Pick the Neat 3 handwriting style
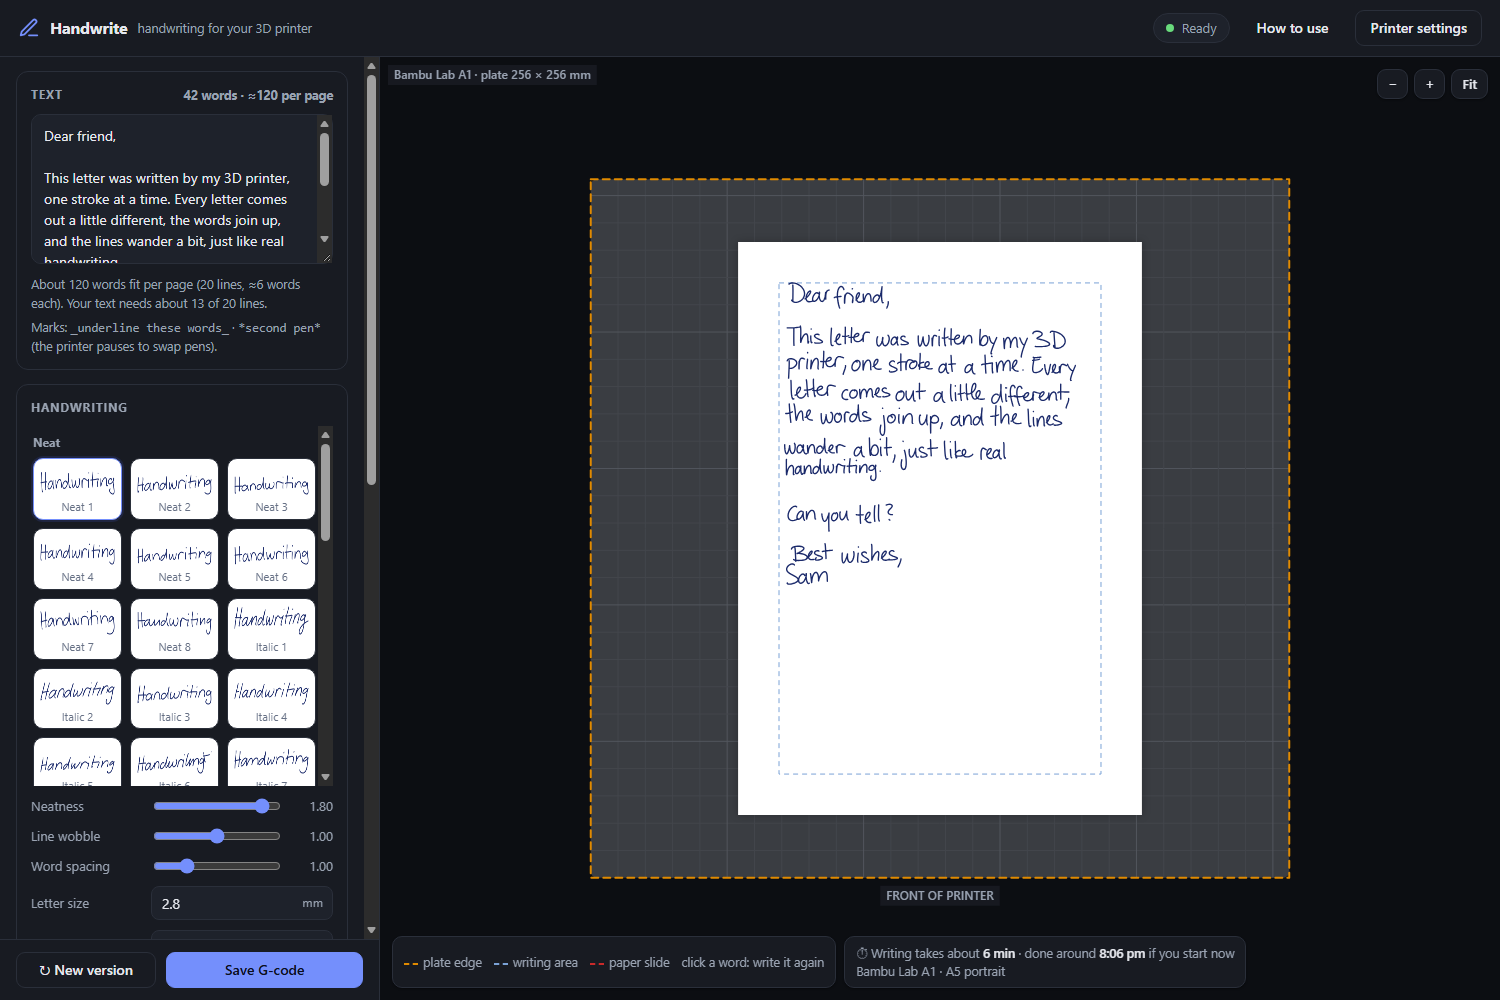This screenshot has width=1500, height=1000. tap(271, 489)
